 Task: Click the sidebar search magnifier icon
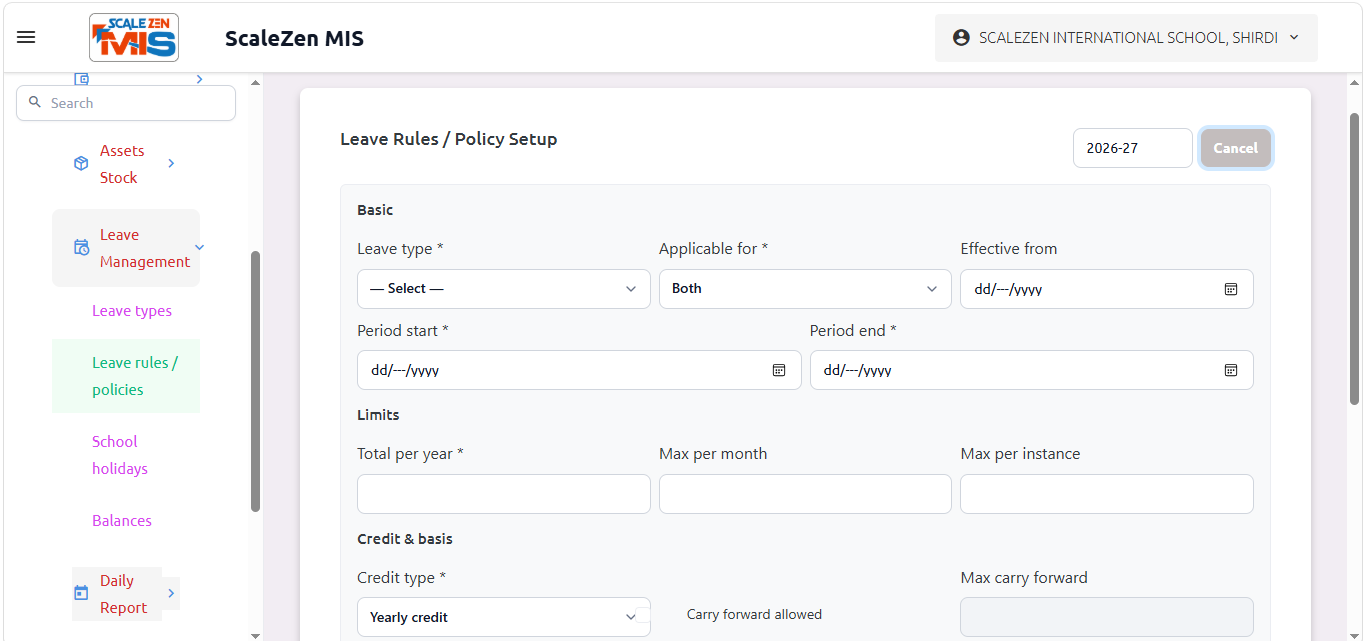(x=35, y=102)
